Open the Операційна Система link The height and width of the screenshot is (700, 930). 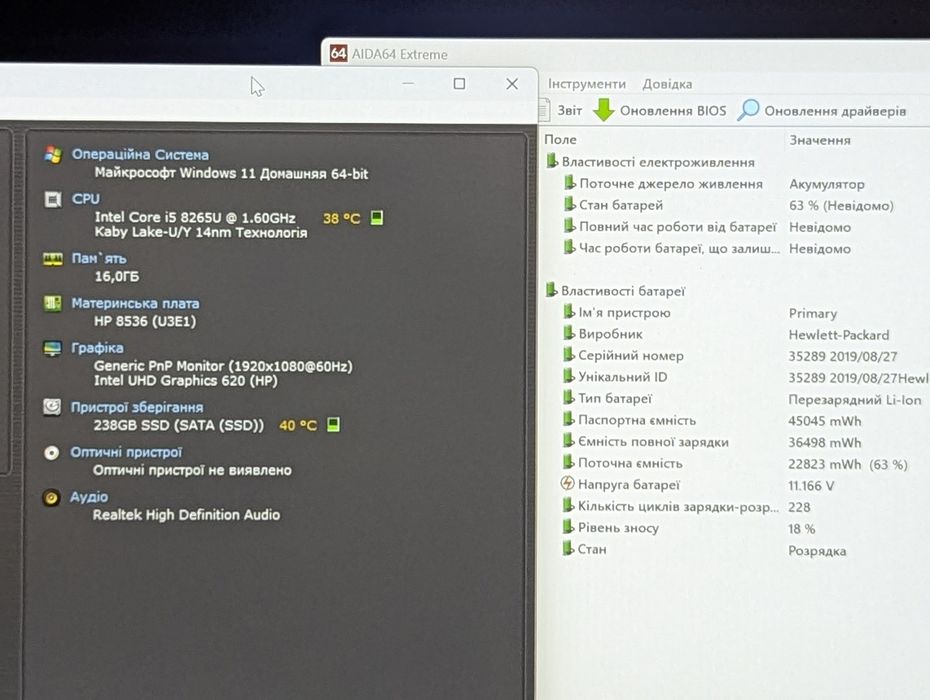tap(140, 154)
